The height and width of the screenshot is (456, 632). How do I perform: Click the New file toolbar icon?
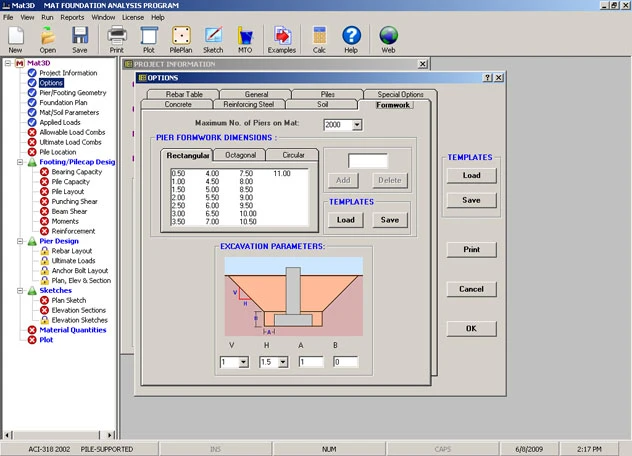(x=16, y=40)
